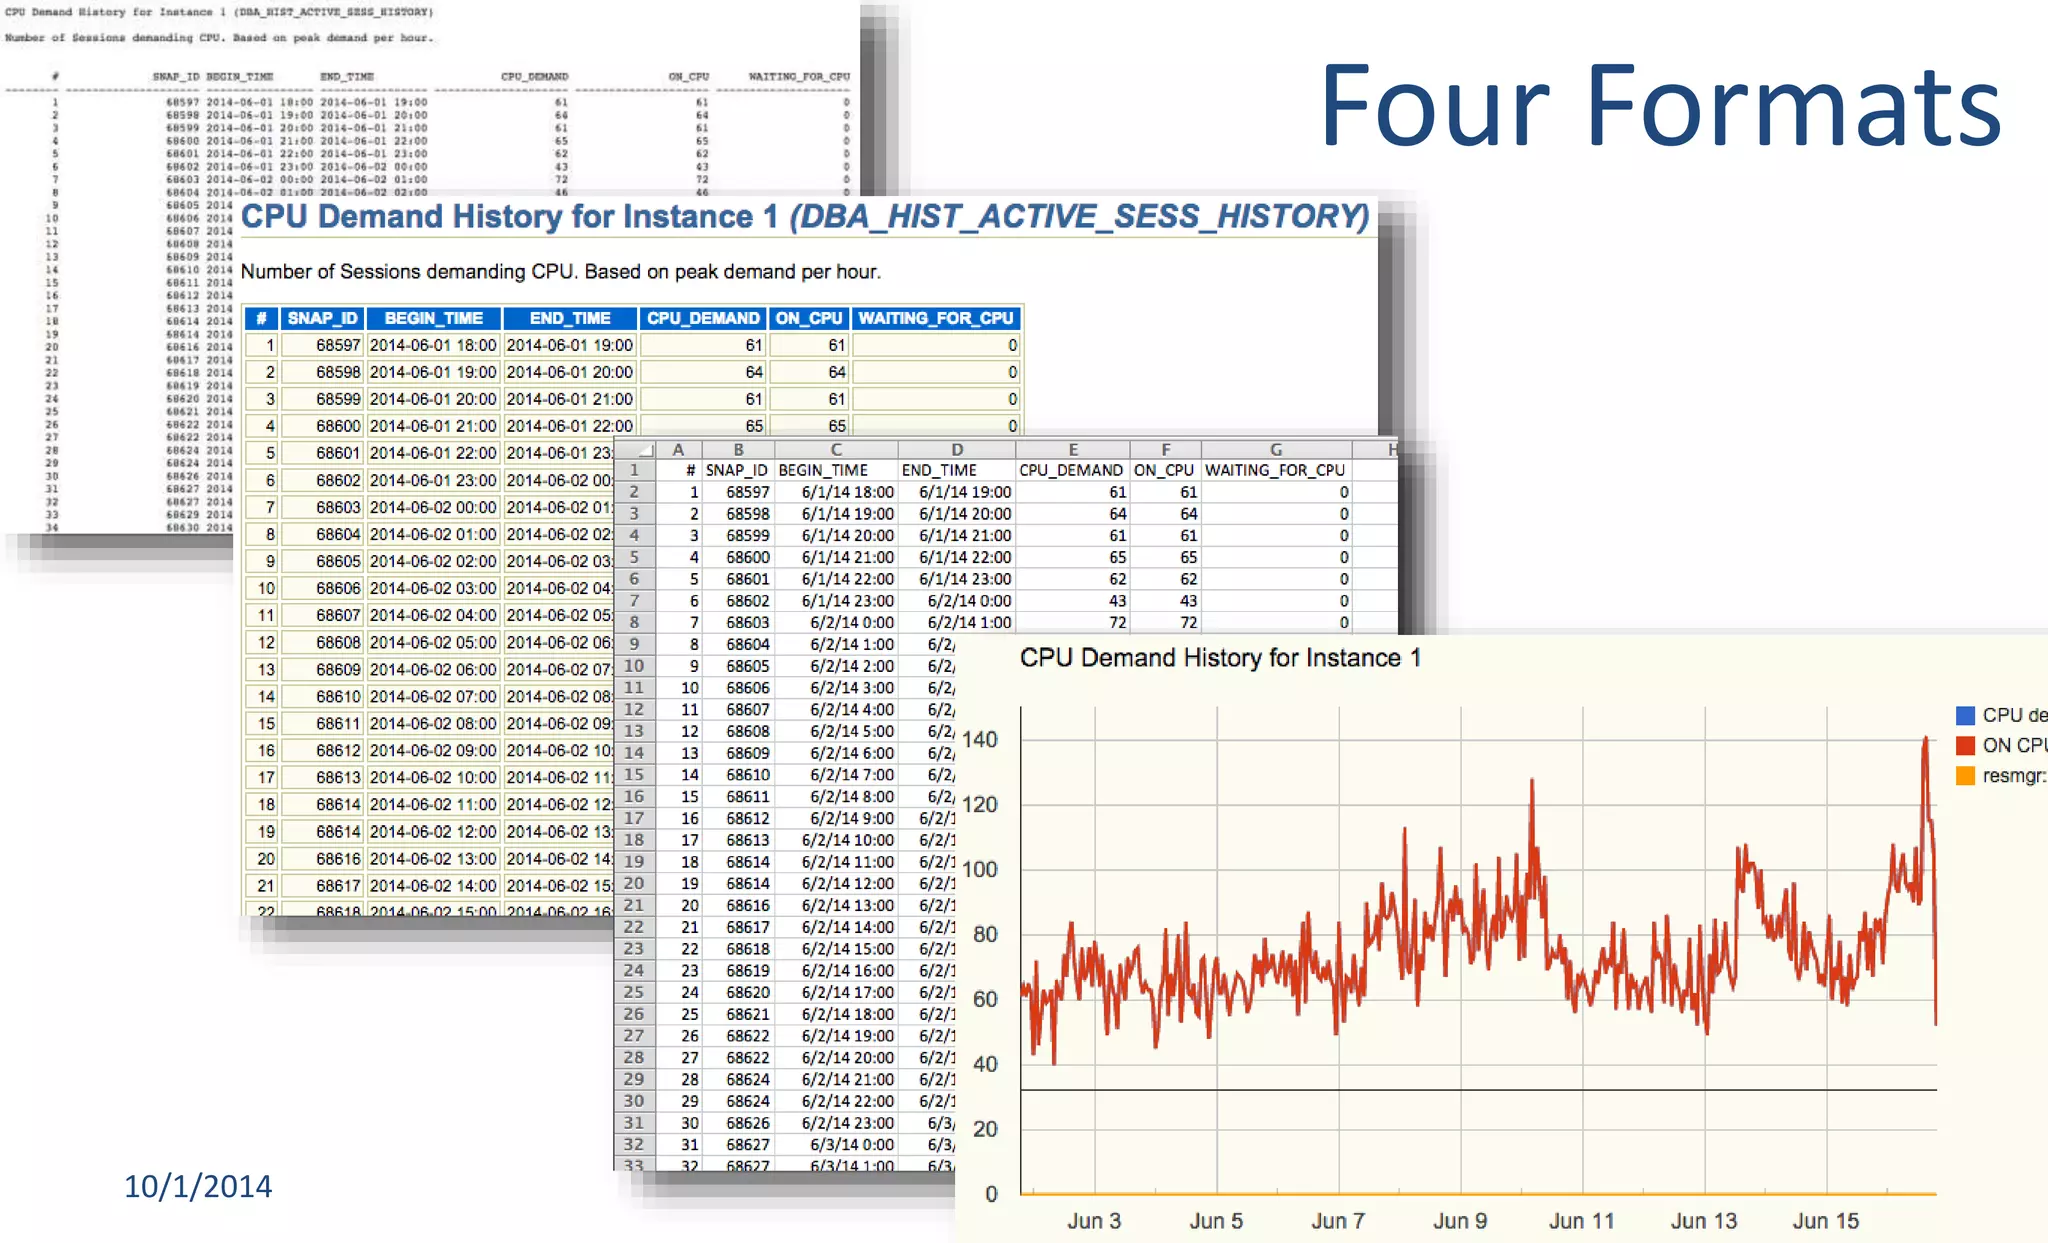
Task: Click ON_CPU header in the plain text report
Action: point(689,77)
